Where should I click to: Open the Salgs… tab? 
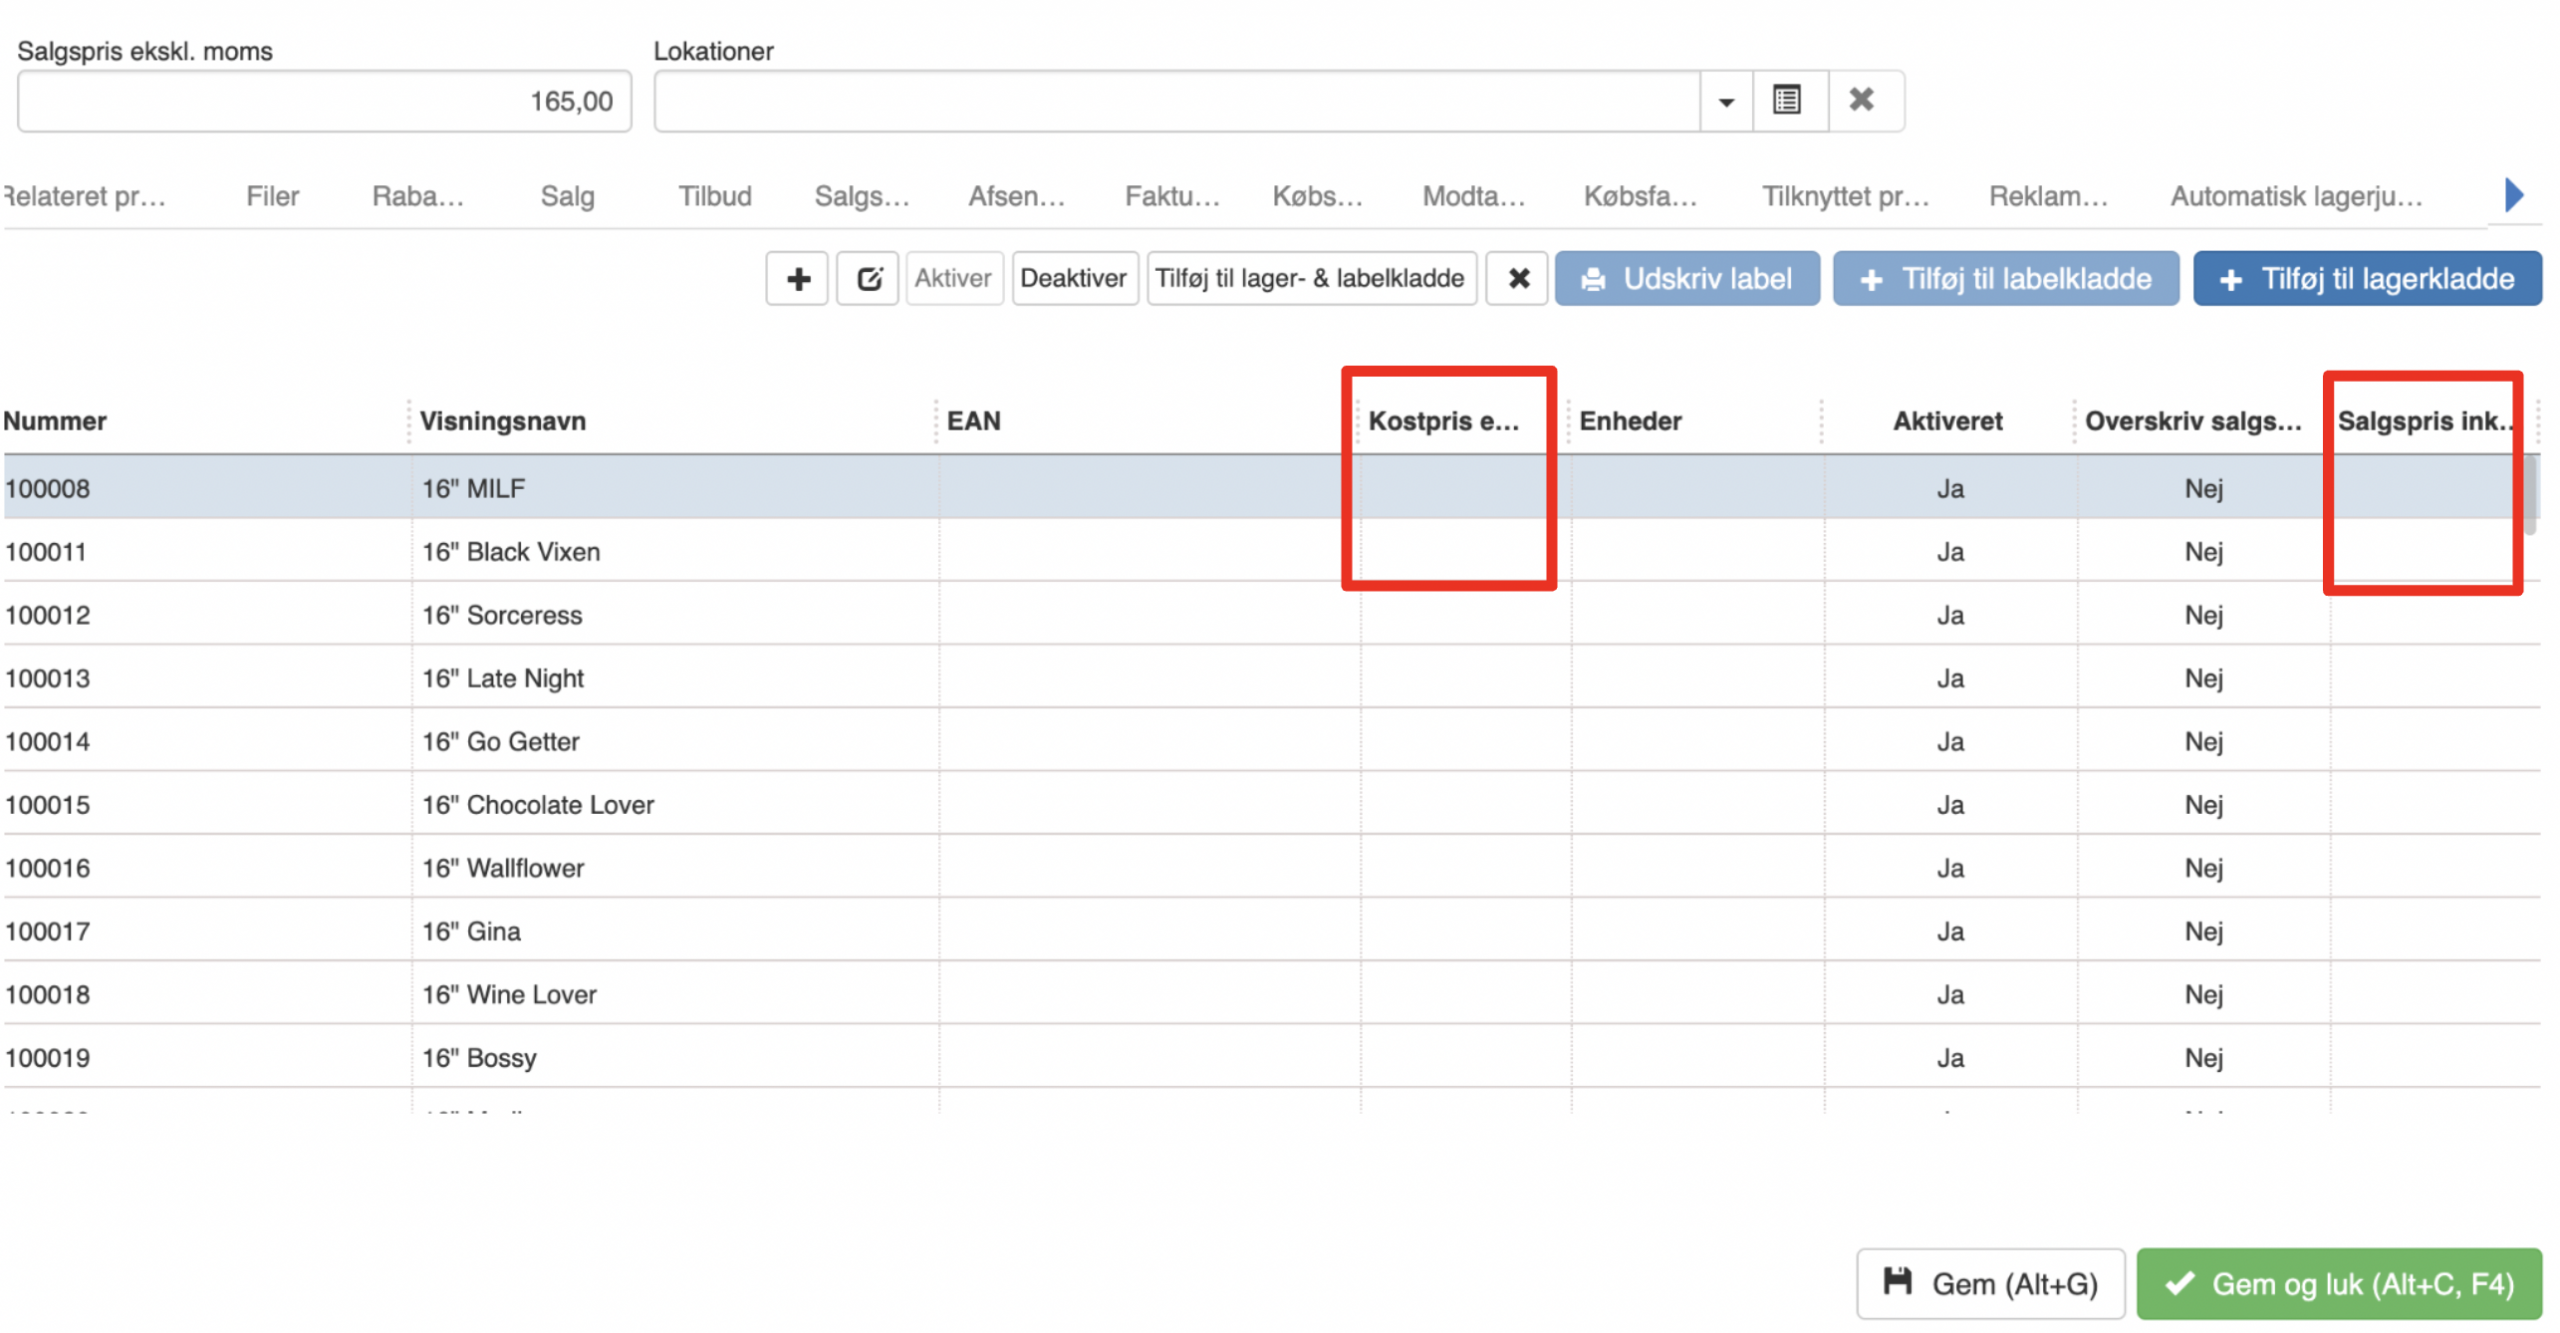click(x=862, y=196)
